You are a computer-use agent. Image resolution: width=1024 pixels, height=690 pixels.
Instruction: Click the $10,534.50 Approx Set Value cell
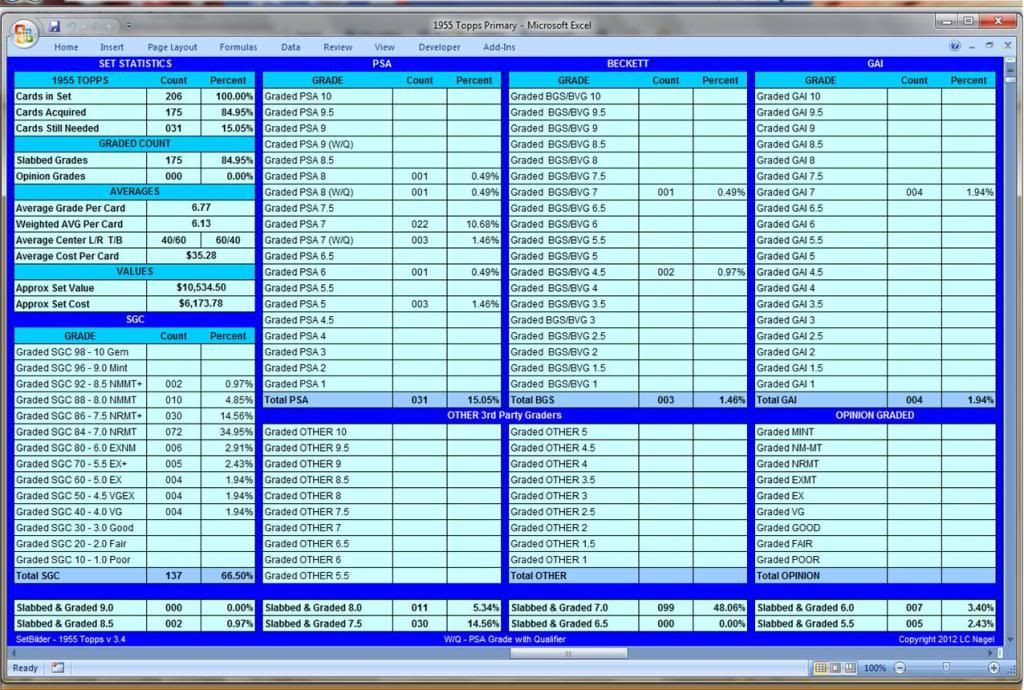tap(201, 288)
